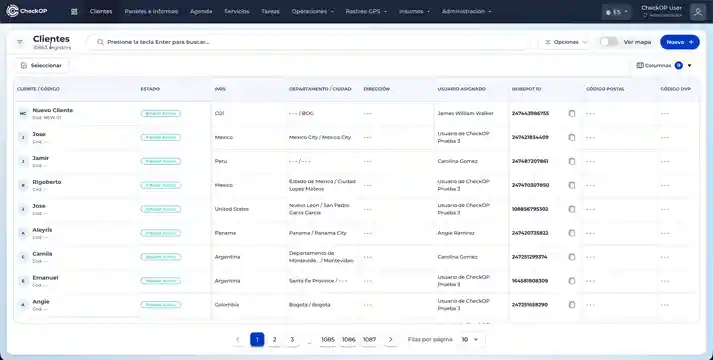Open the Columnas dropdown

[x=664, y=65]
